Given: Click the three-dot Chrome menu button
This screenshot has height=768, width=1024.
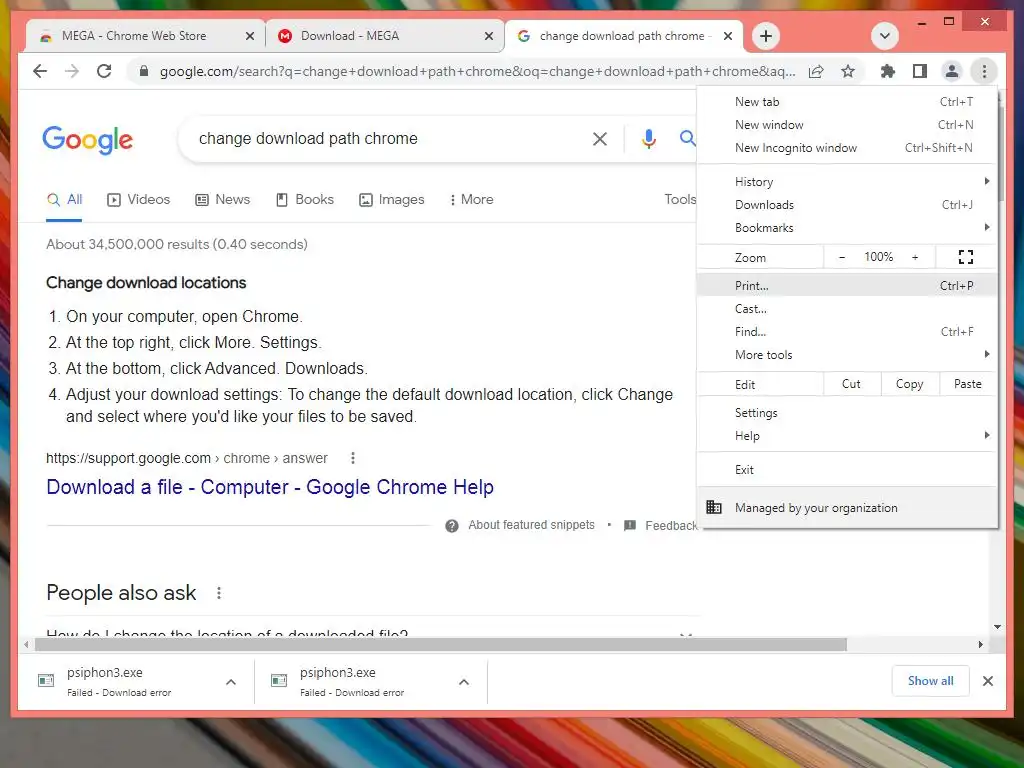Looking at the screenshot, I should [984, 71].
